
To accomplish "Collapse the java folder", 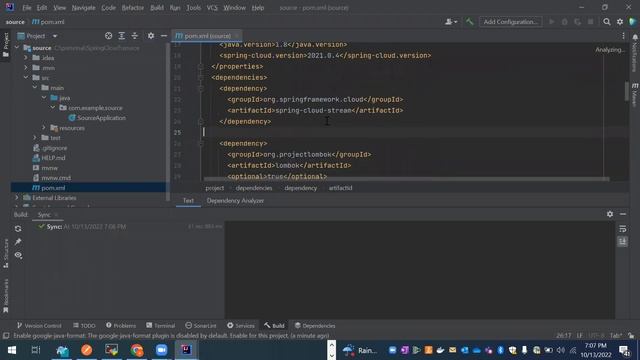I will tap(44, 98).
